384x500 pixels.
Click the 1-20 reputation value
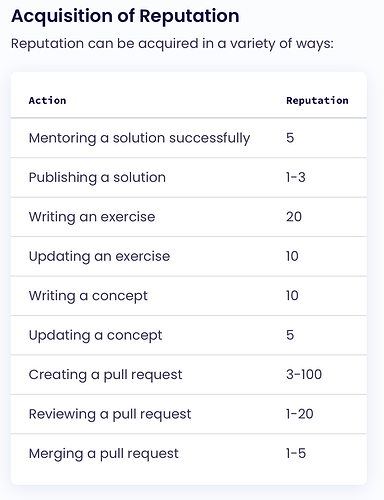(299, 414)
